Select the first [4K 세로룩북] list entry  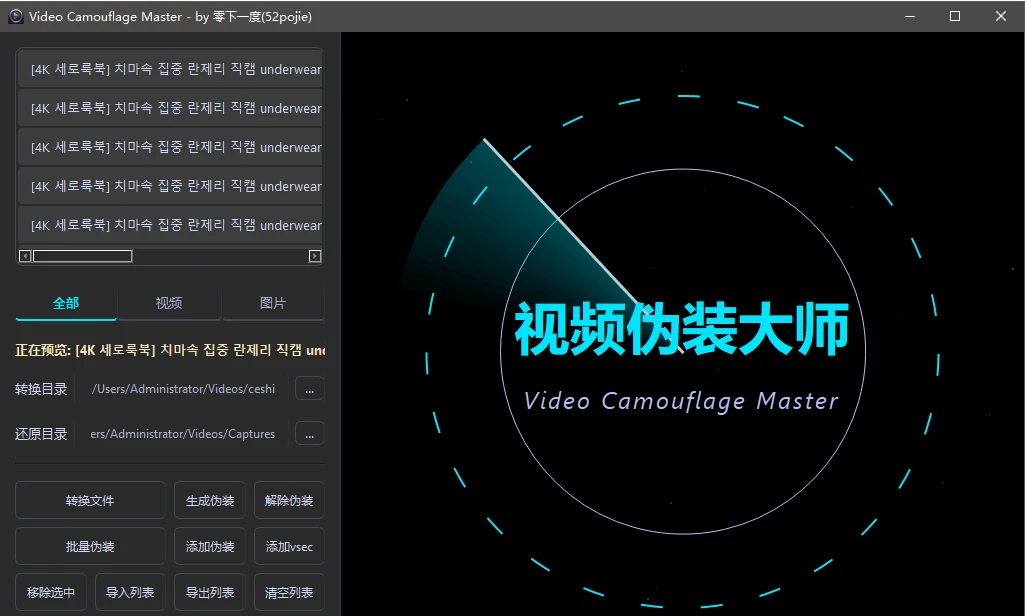(x=170, y=68)
